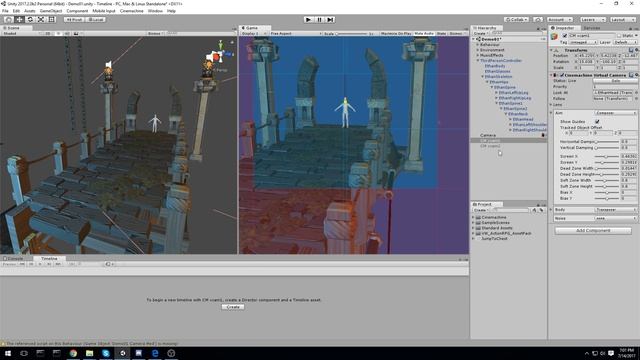The width and height of the screenshot is (640, 360).
Task: Open the Cinemachine menu
Action: coord(131,11)
